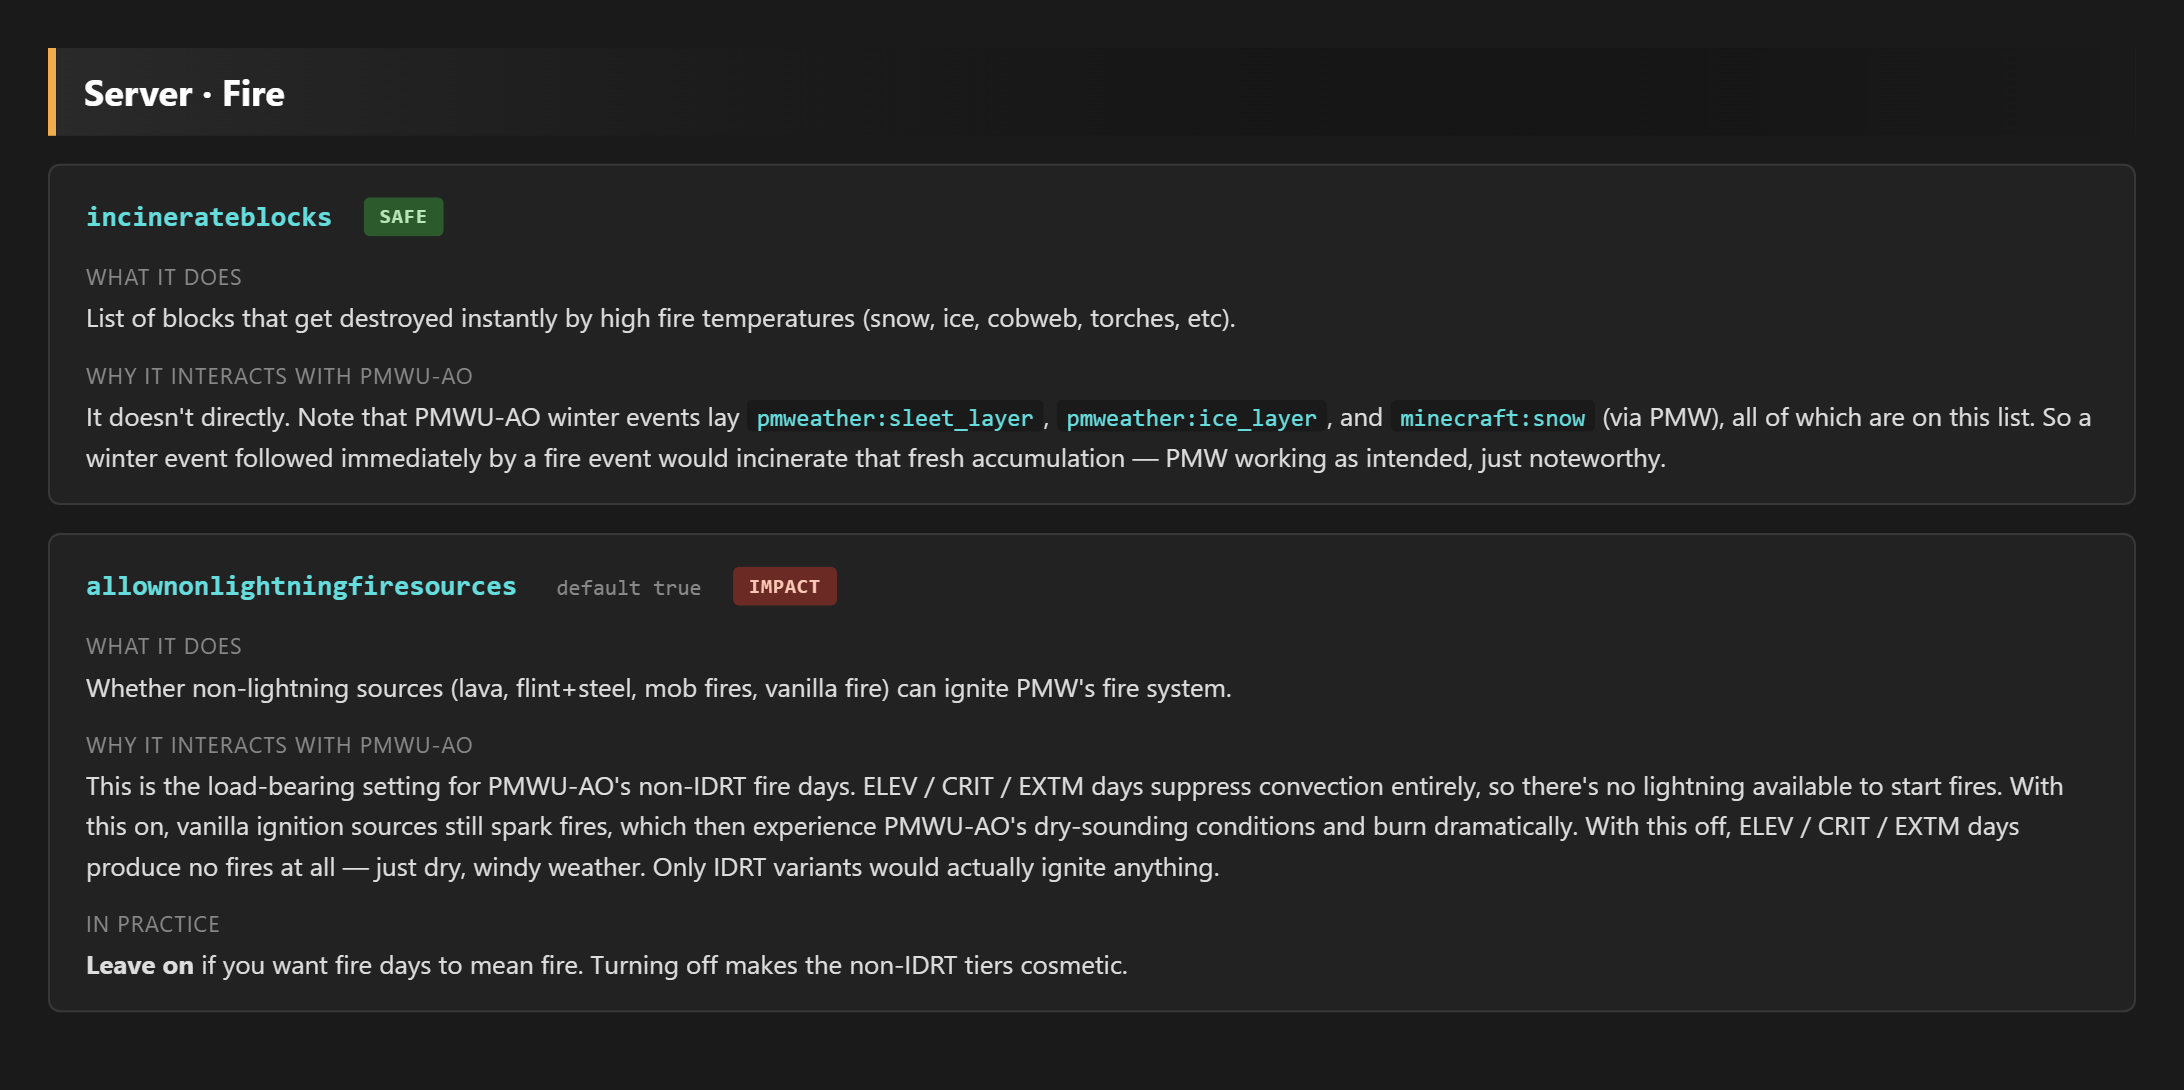This screenshot has height=1090, width=2184.
Task: Click the line beginning 'winter event followed immediately'
Action: pos(876,458)
